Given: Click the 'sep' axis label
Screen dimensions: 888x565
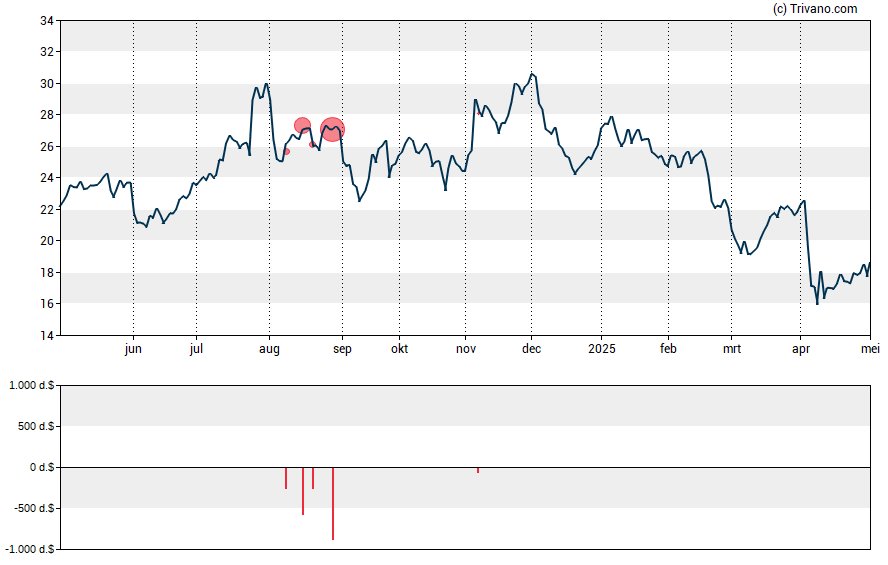Looking at the screenshot, I should 342,349.
